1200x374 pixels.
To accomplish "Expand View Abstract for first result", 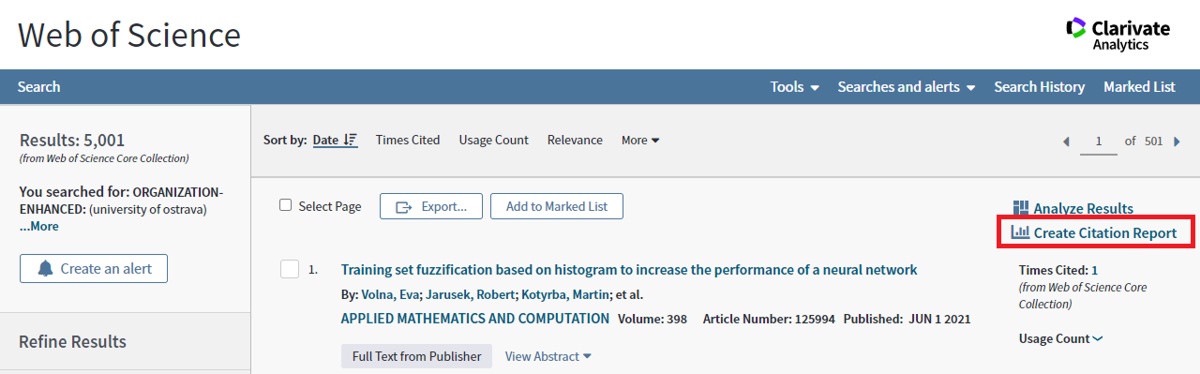I will [548, 356].
